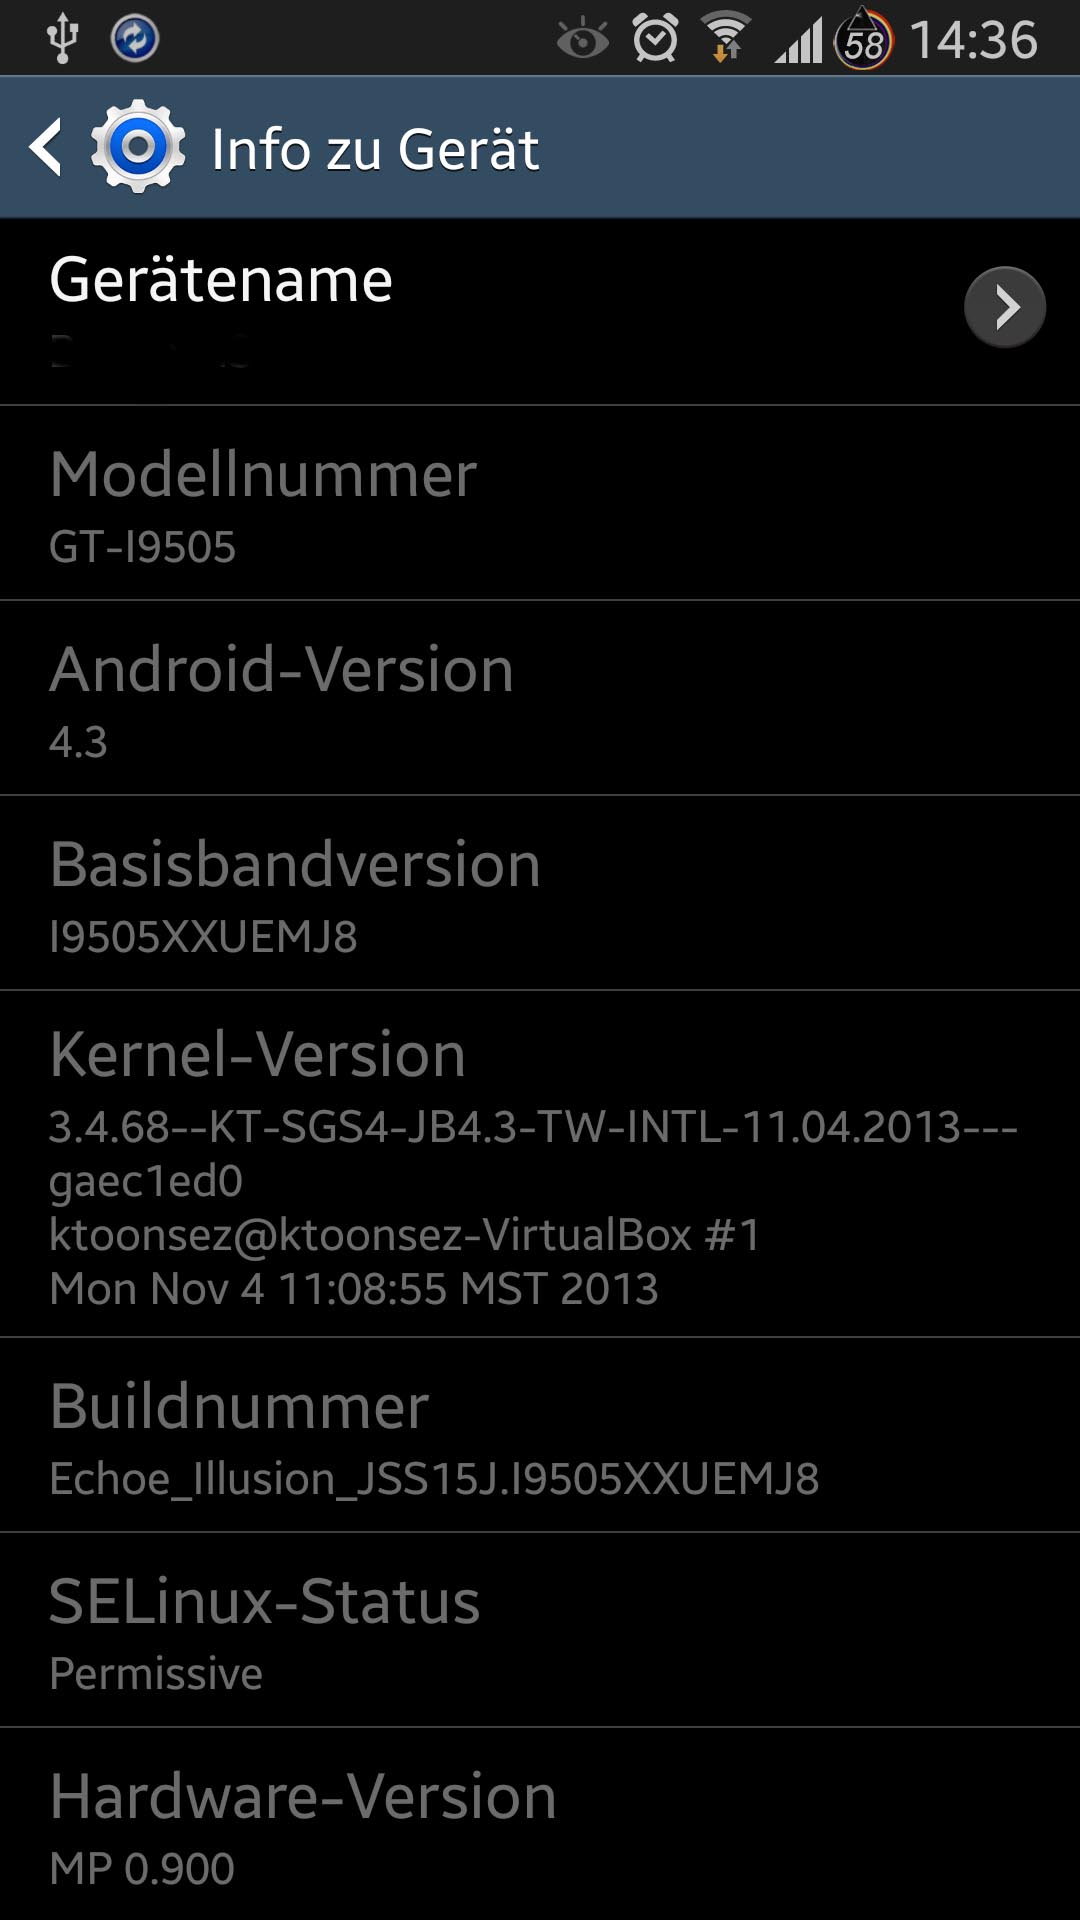
Task: Tap the Info zu Gerät title
Action: [x=375, y=150]
